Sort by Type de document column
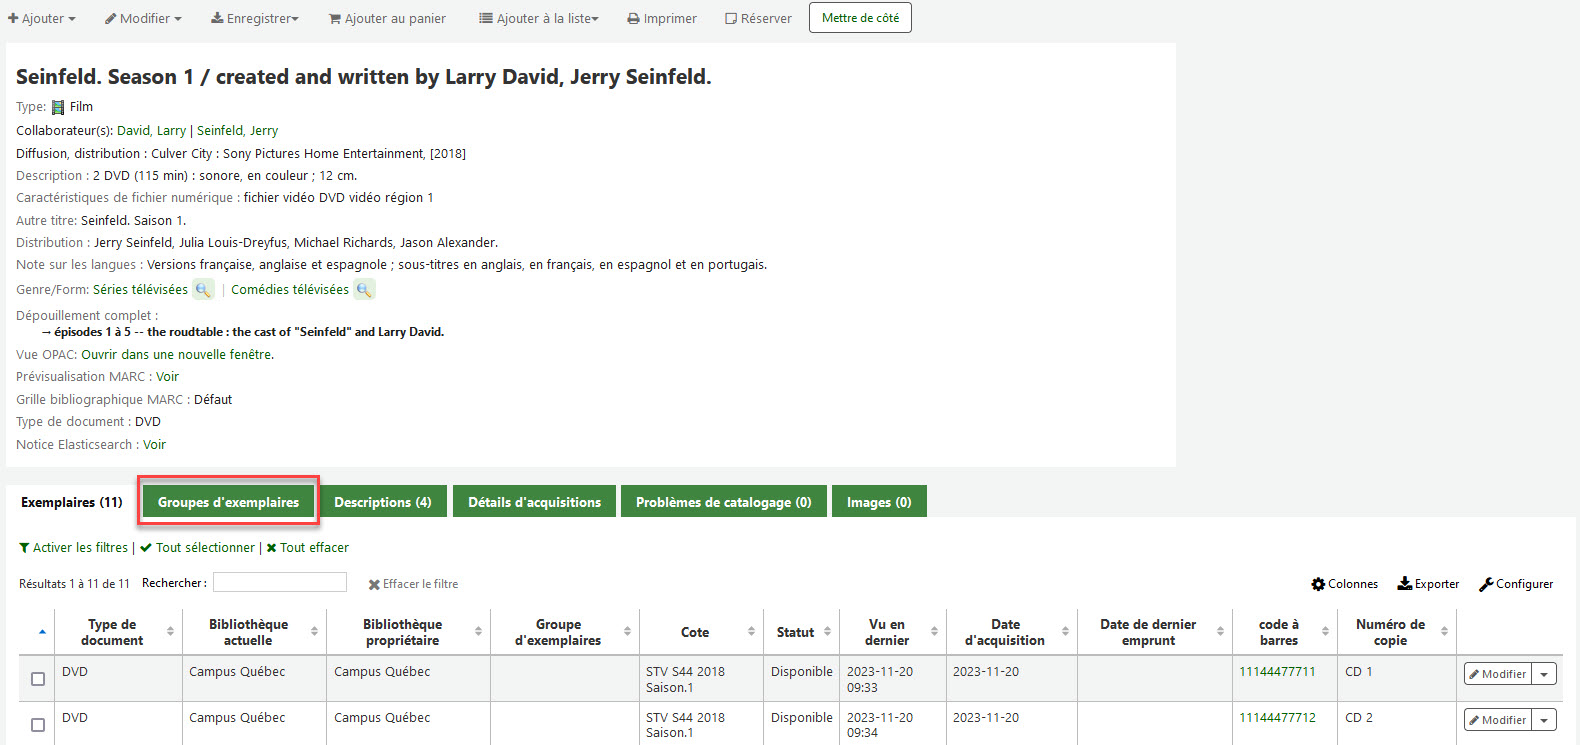This screenshot has width=1580, height=745. click(119, 632)
